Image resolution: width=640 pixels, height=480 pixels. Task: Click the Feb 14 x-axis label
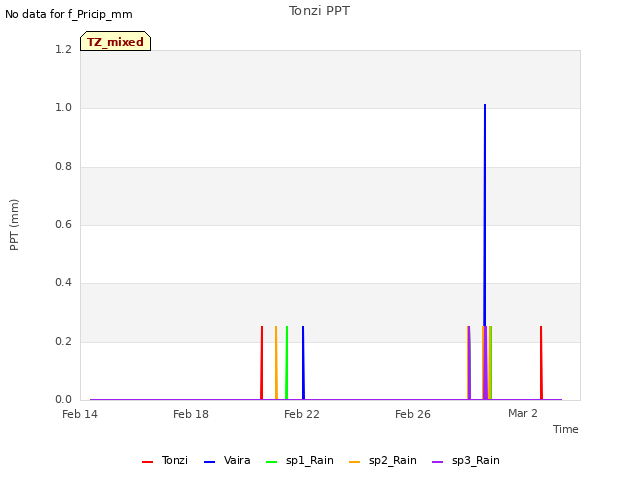(x=80, y=414)
